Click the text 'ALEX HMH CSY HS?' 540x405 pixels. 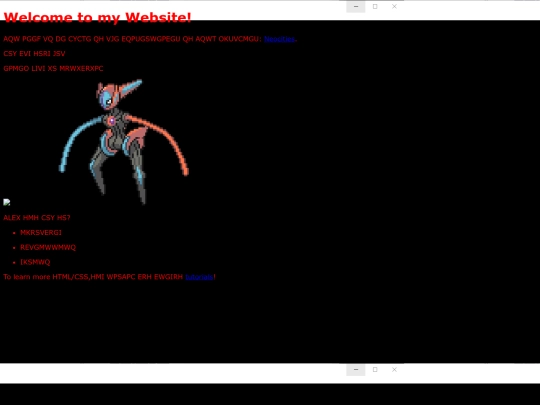37,218
